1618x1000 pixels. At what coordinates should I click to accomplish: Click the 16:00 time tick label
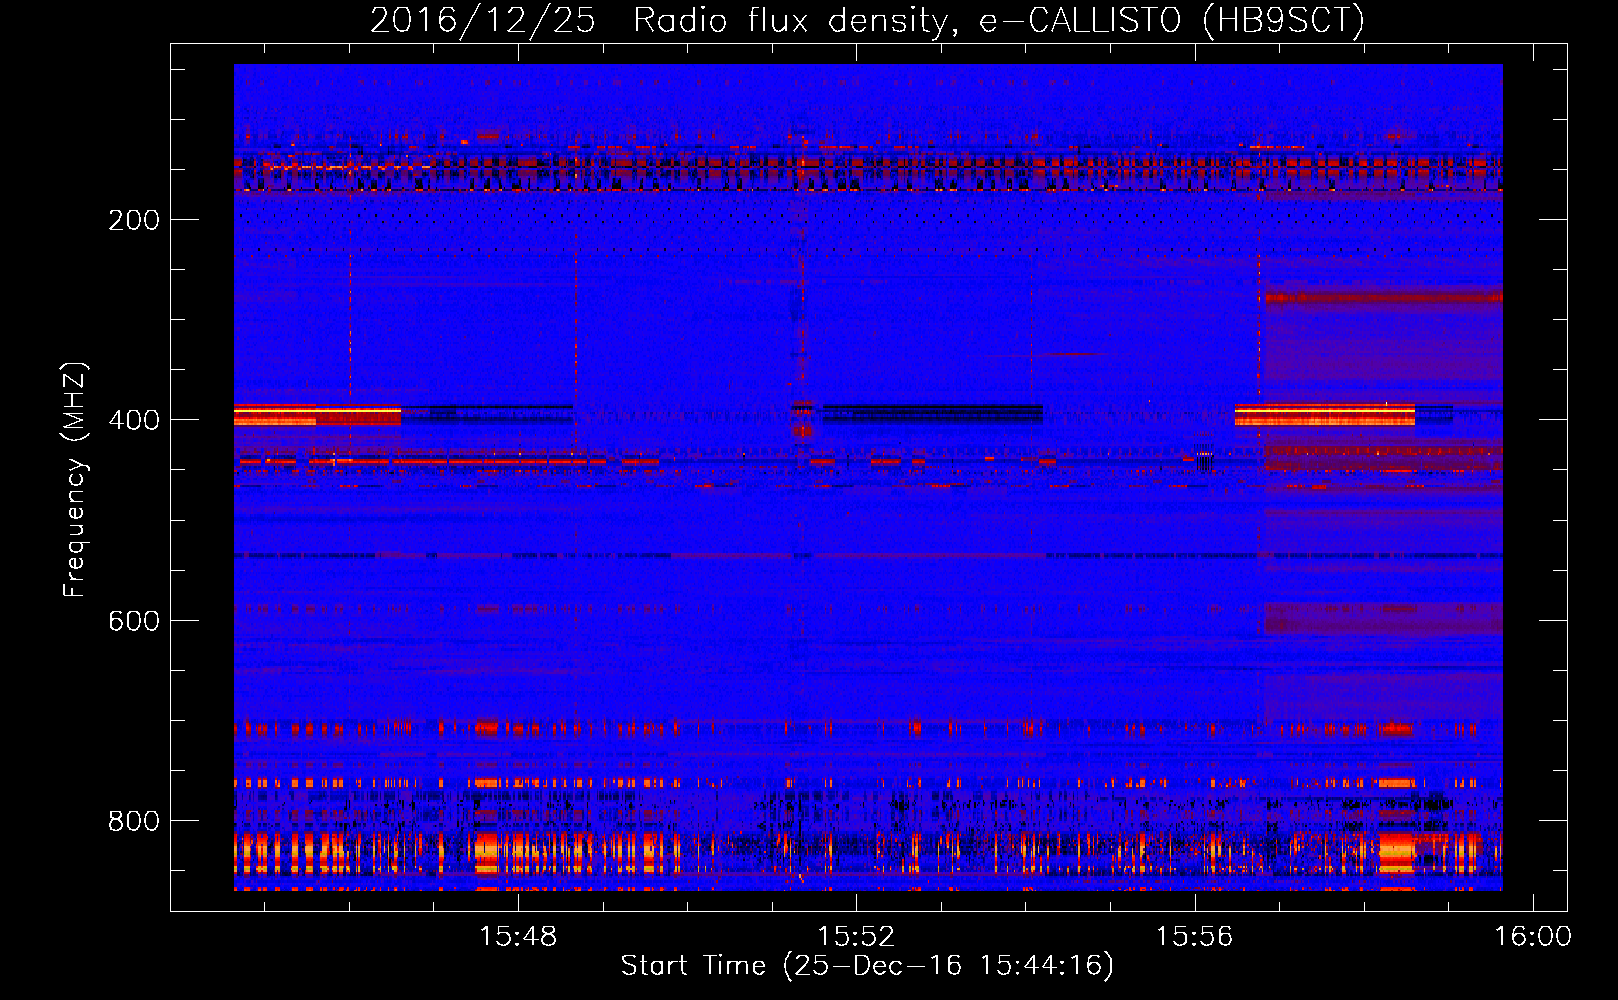(1533, 937)
